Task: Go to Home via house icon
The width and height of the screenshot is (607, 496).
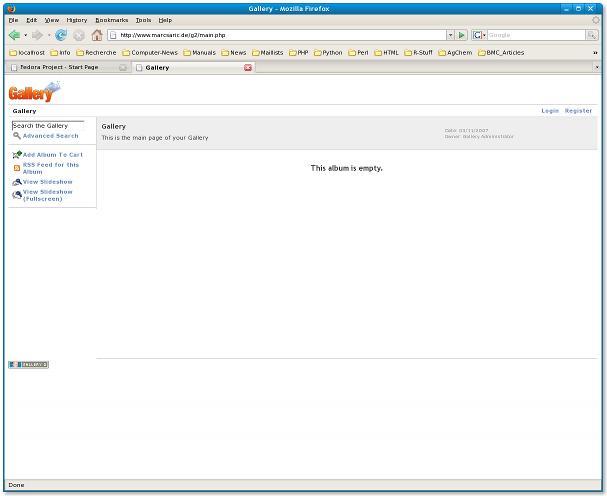Action: (x=97, y=35)
